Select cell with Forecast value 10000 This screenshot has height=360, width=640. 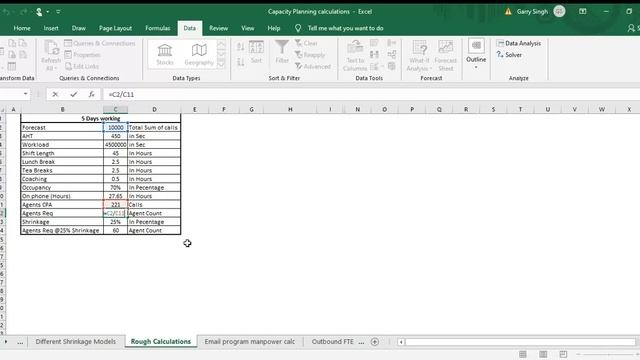point(116,127)
